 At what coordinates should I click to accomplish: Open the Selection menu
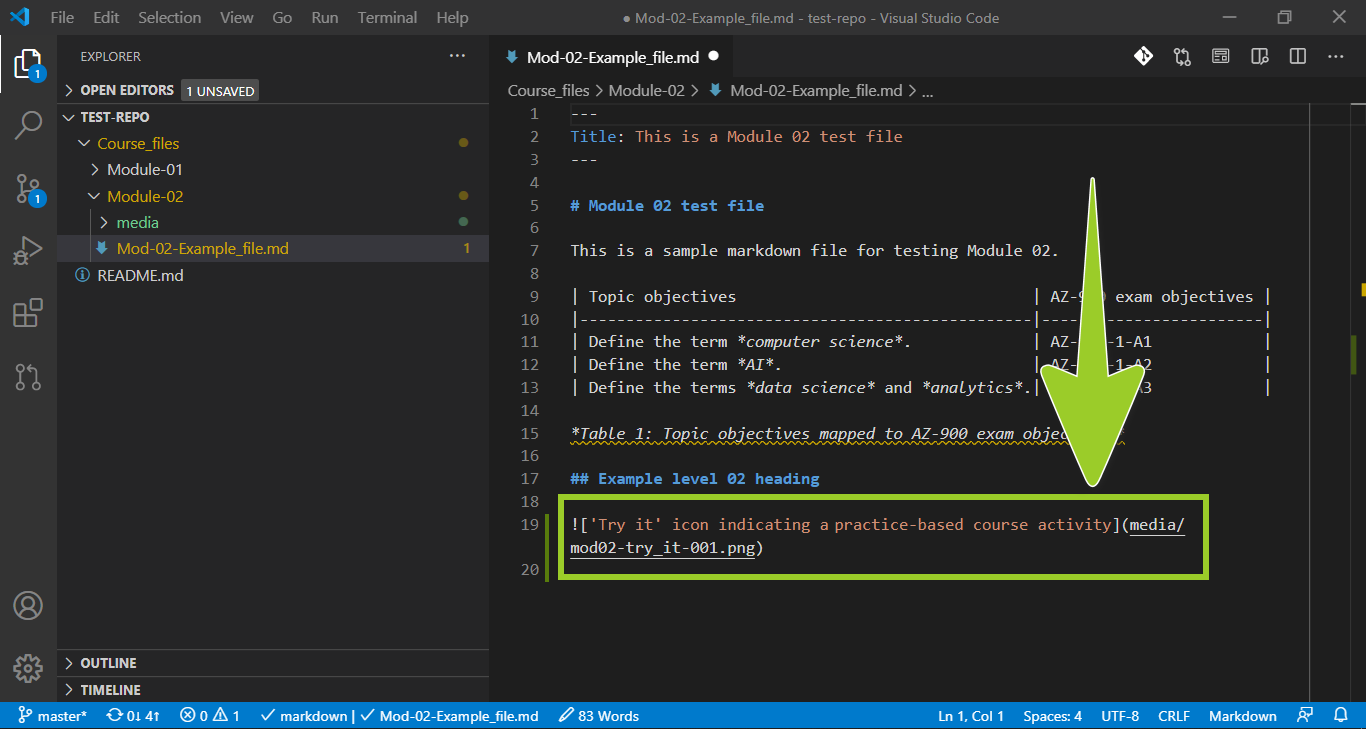169,17
